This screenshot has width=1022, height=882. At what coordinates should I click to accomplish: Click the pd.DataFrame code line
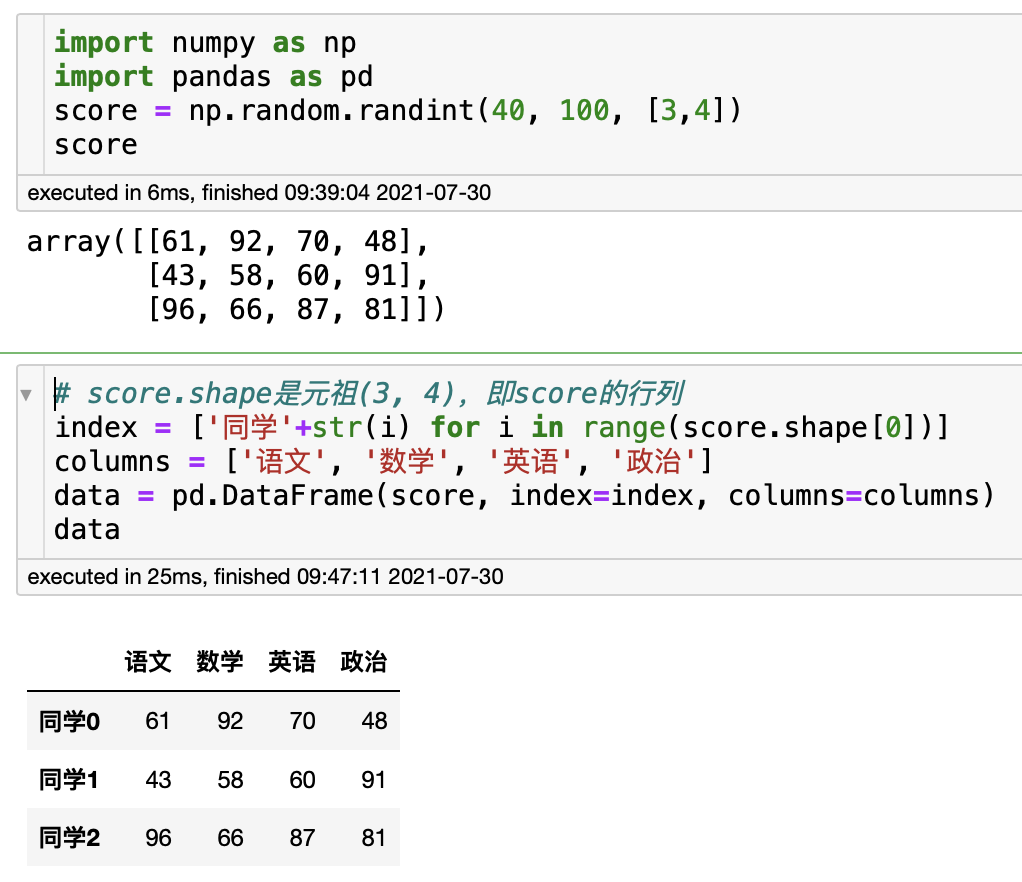(524, 495)
